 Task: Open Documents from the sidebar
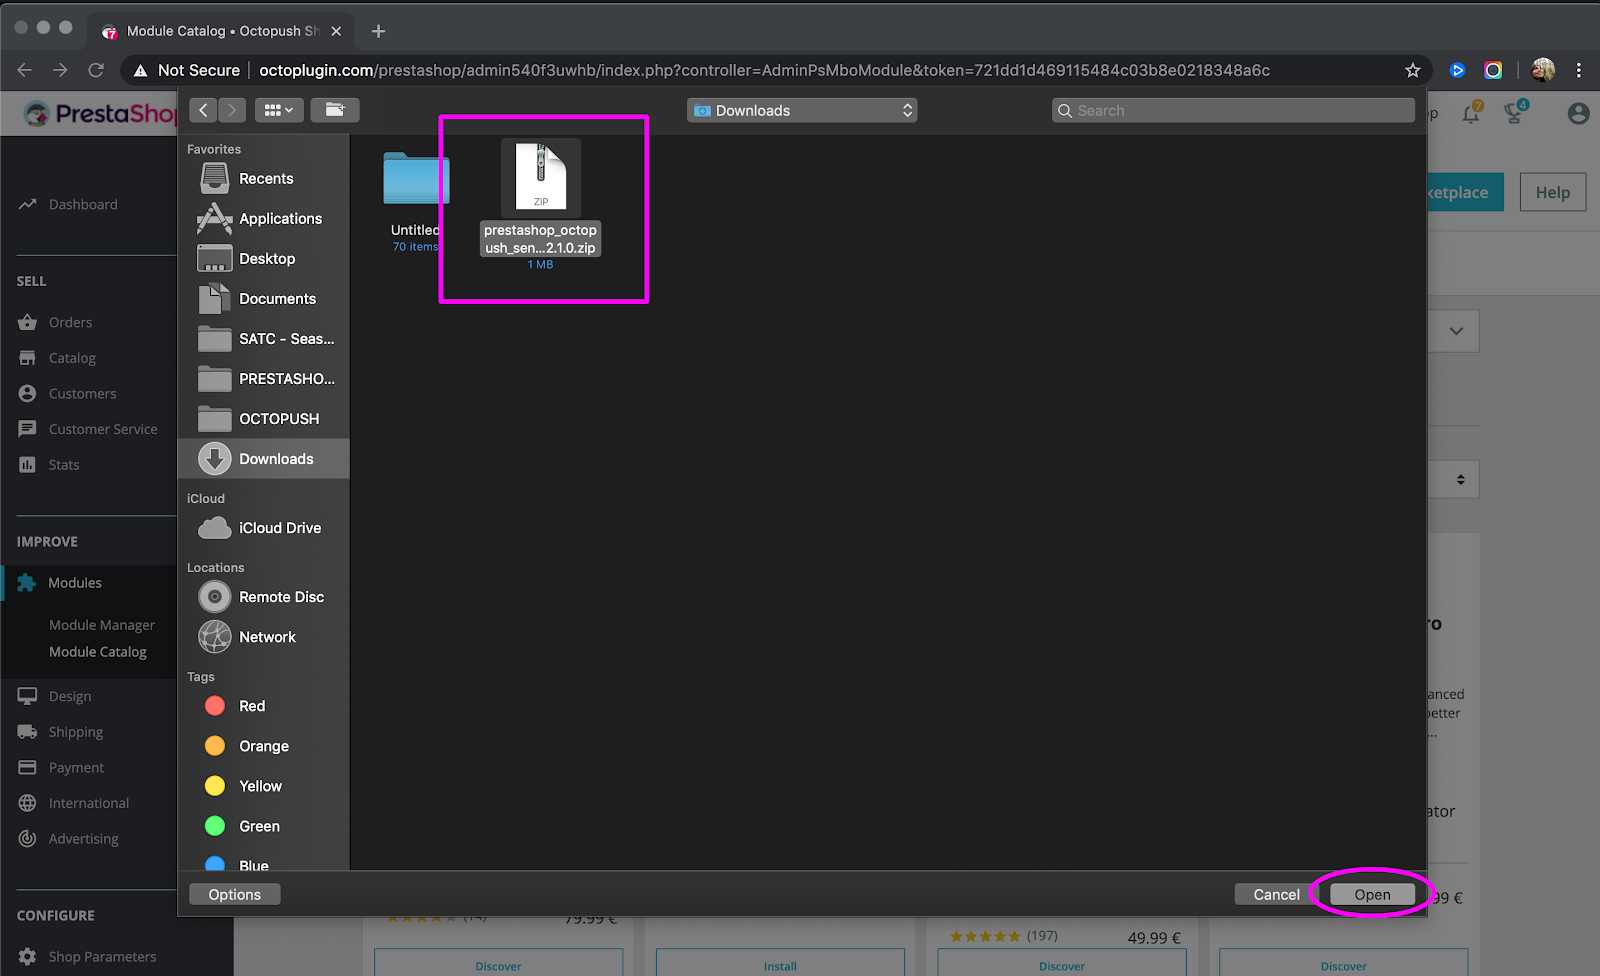pos(265,299)
